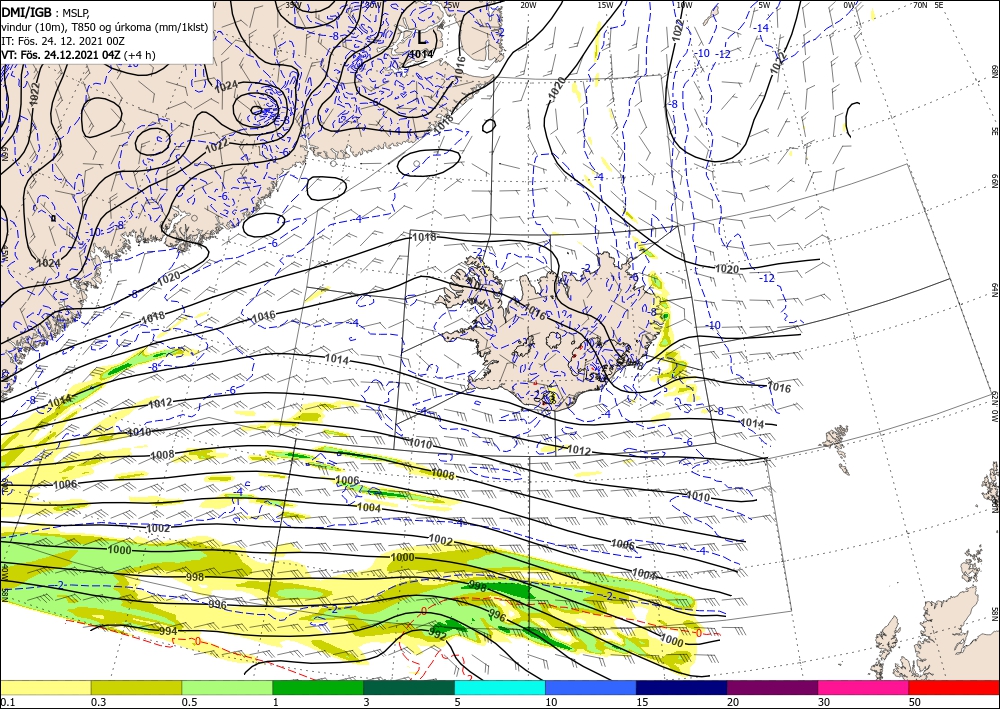
Task: Select the pink 30–50 legend swatch
Action: [x=864, y=687]
